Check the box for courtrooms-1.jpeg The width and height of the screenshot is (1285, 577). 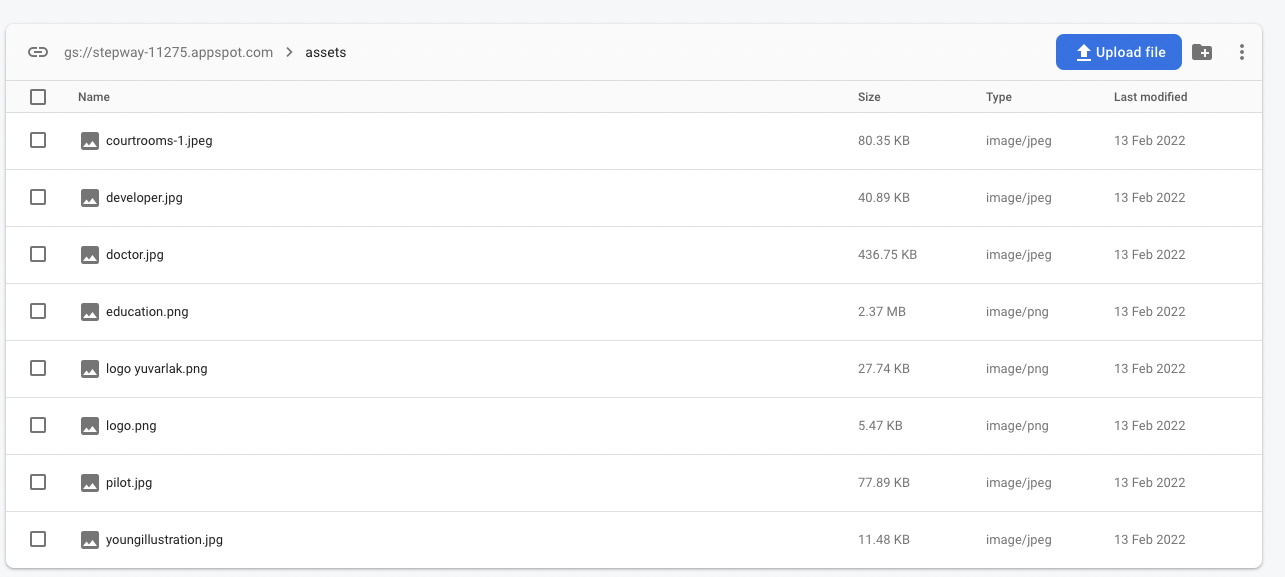(x=38, y=140)
